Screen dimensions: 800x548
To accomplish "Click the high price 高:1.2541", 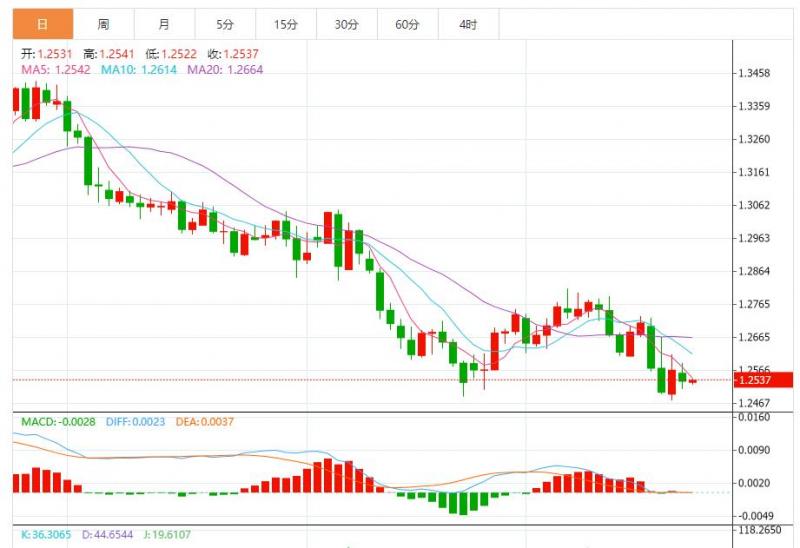I will pyautogui.click(x=109, y=54).
